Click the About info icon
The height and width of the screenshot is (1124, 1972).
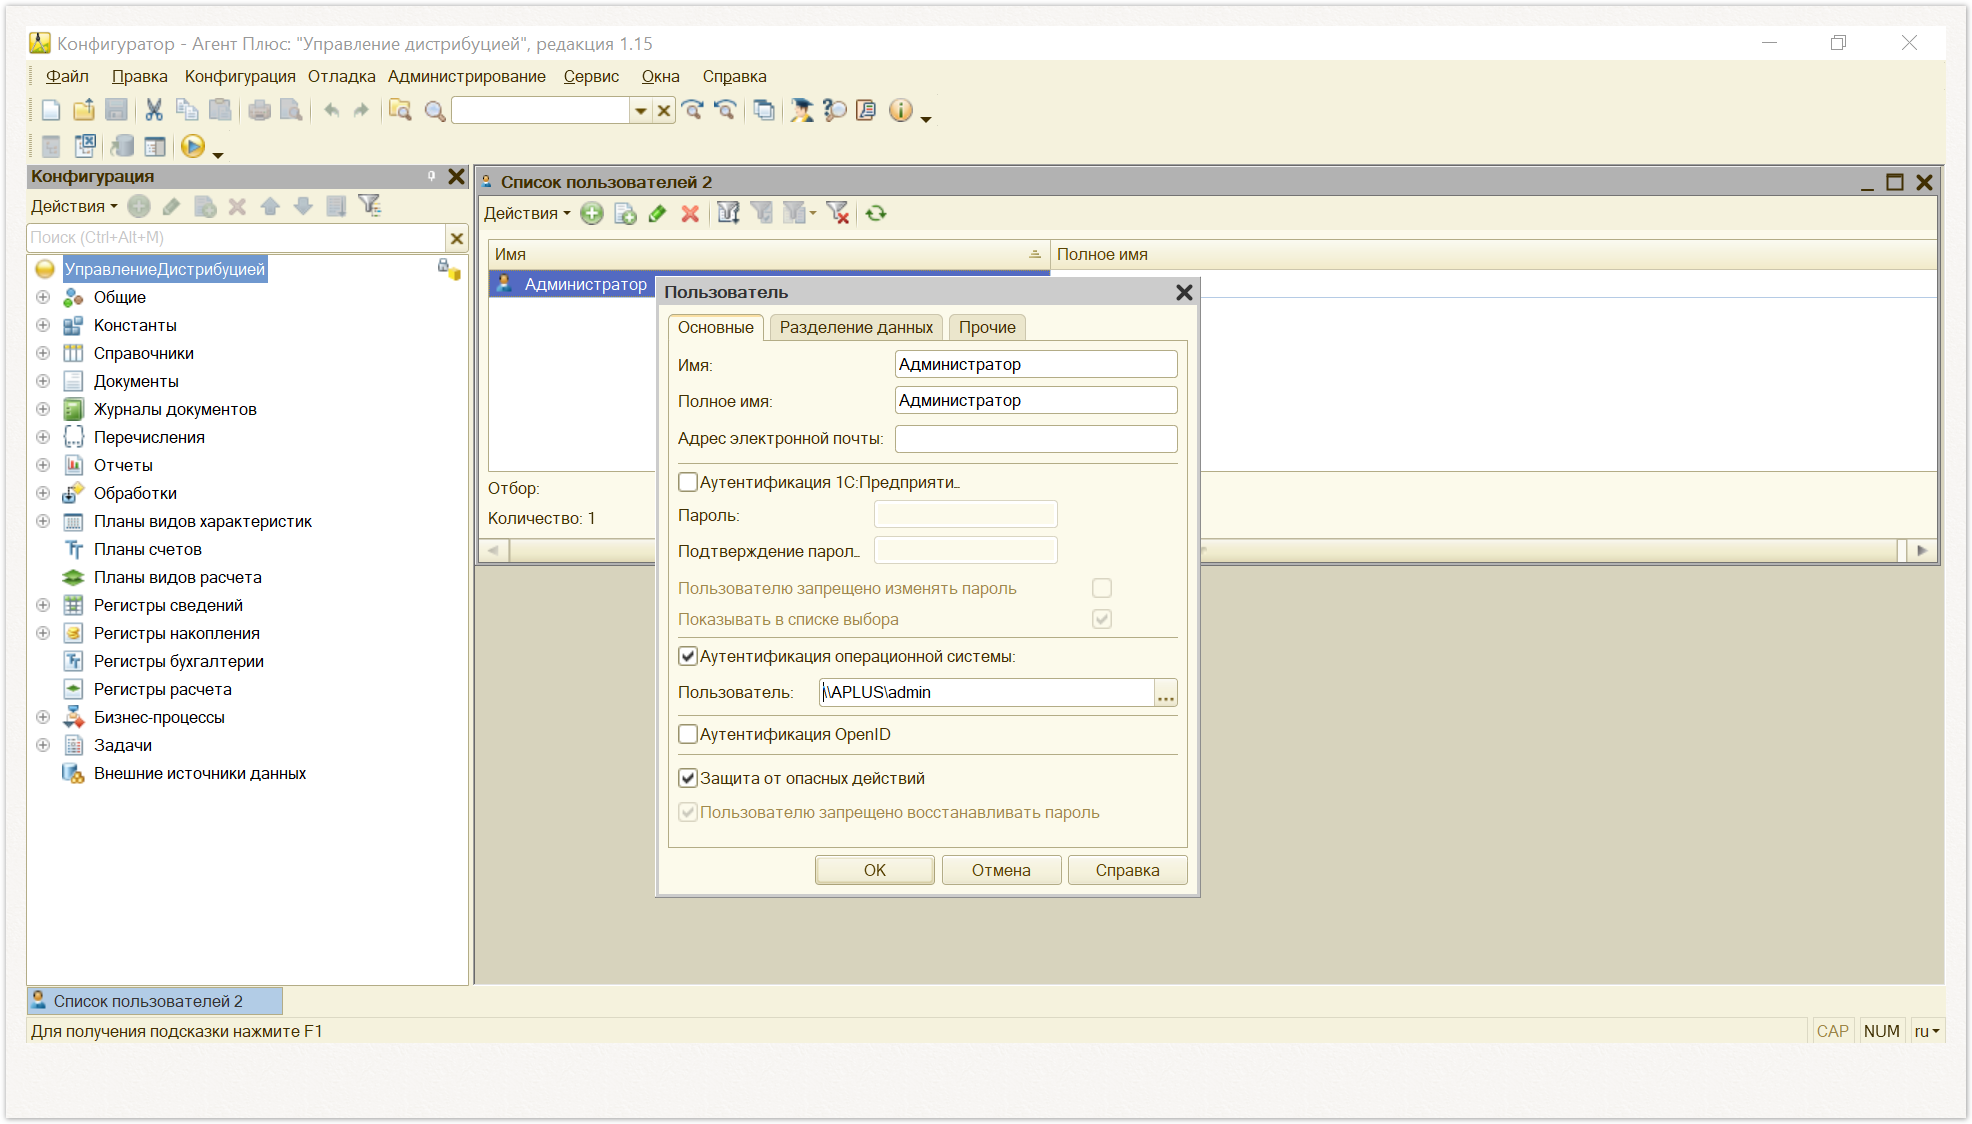click(x=900, y=111)
